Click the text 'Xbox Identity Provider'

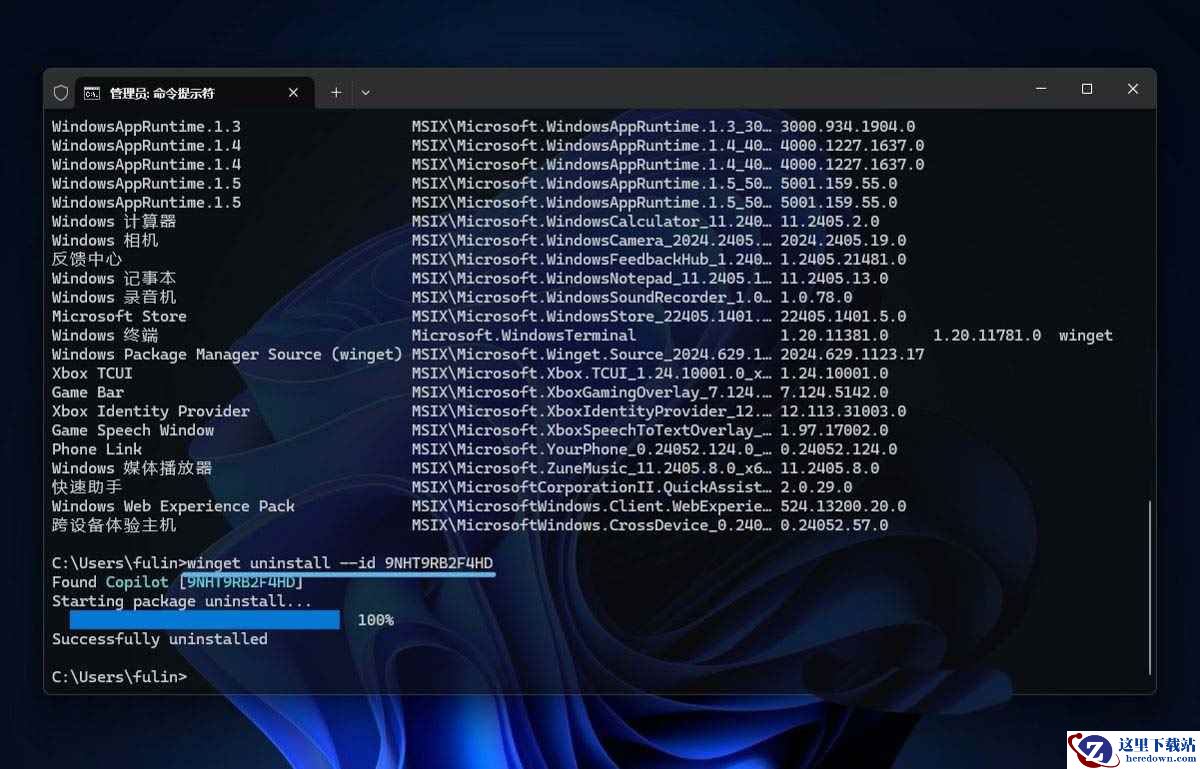(151, 411)
